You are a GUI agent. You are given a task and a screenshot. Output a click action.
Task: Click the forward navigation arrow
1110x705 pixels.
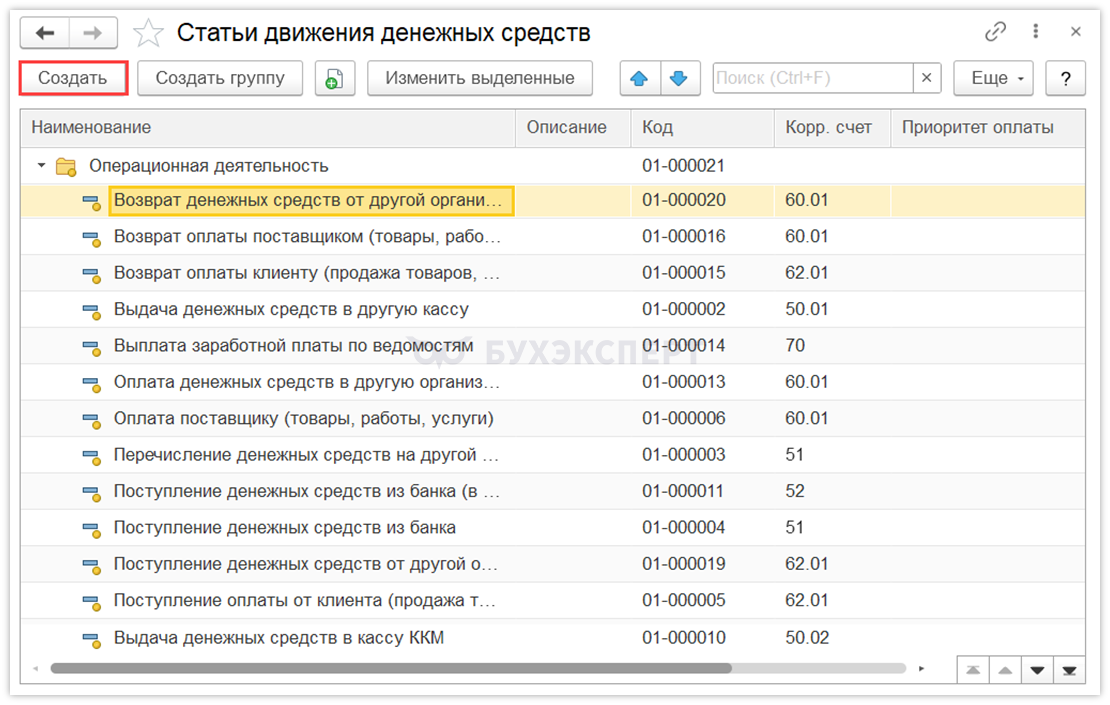click(92, 33)
